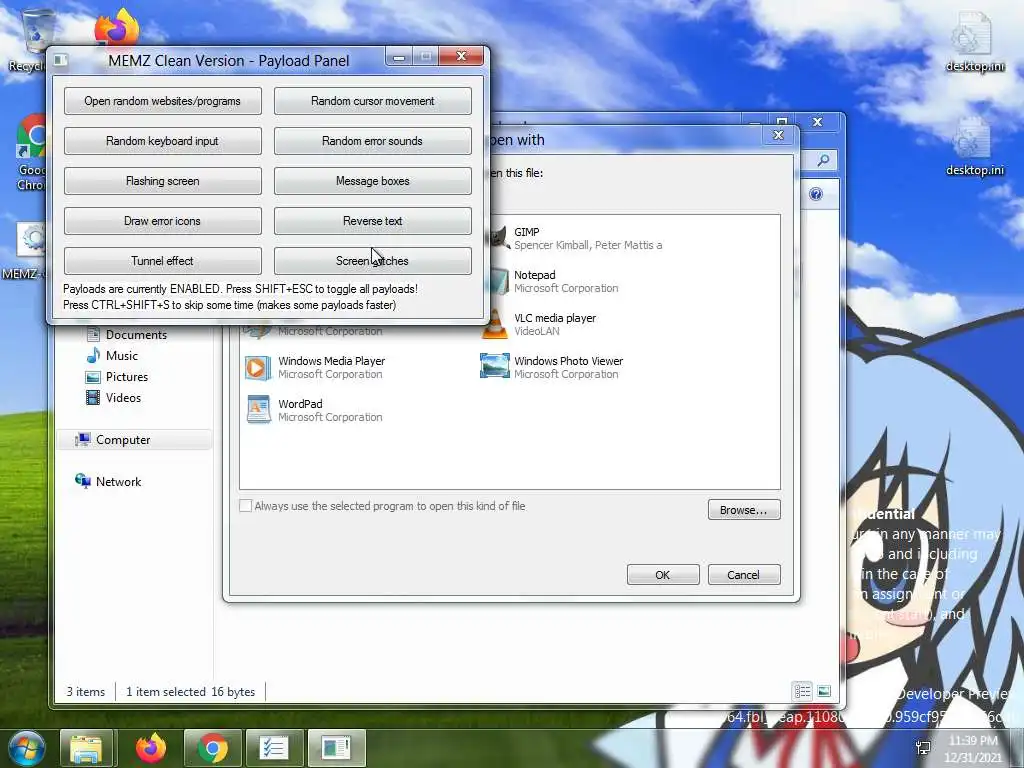Select Network in Explorer navigation pane
The width and height of the screenshot is (1024, 768).
tap(108, 481)
